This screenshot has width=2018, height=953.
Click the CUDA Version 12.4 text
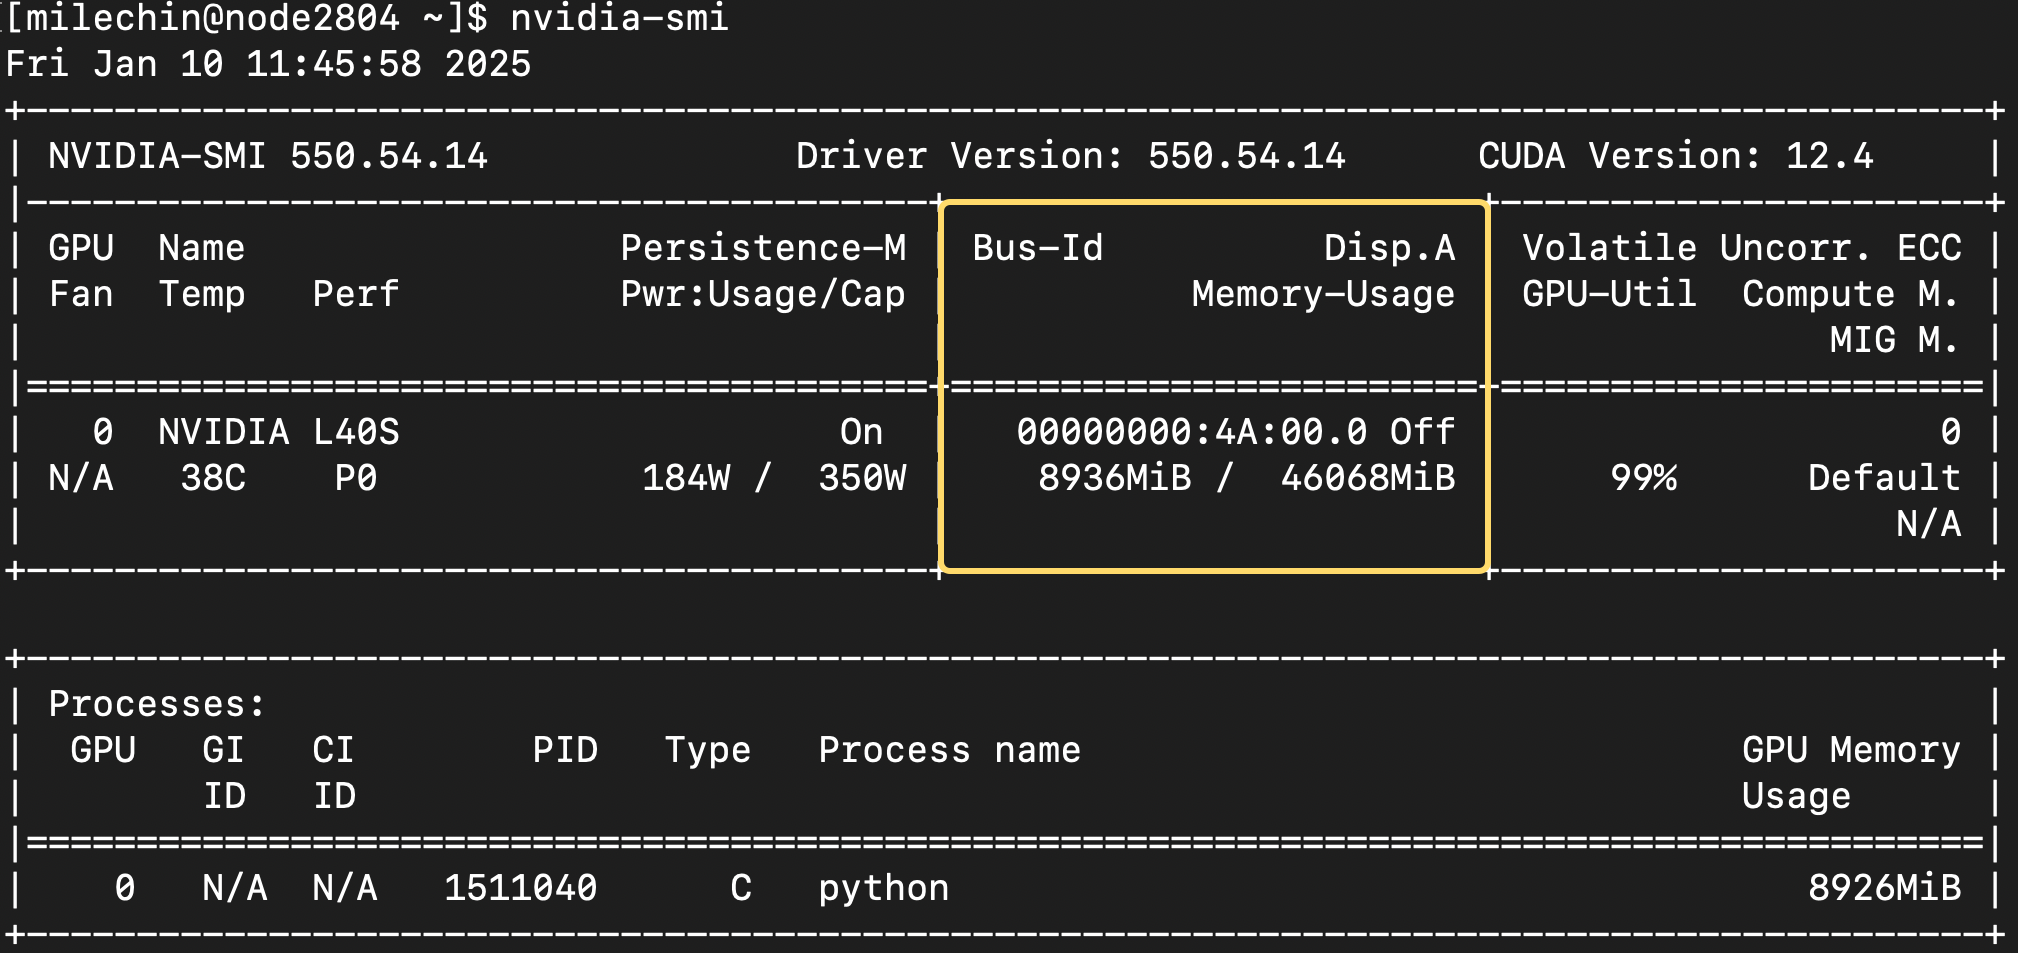point(1675,156)
